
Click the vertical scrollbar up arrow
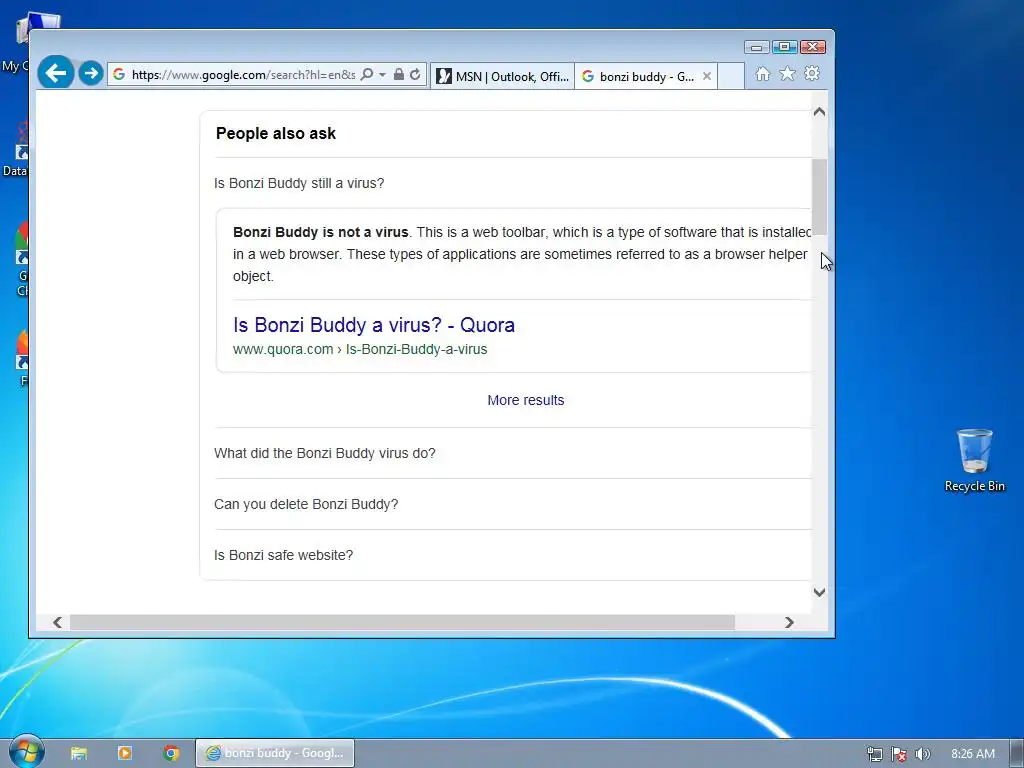[819, 112]
